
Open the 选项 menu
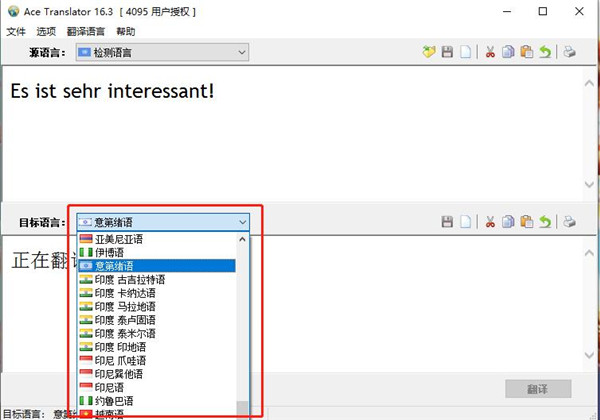point(45,31)
